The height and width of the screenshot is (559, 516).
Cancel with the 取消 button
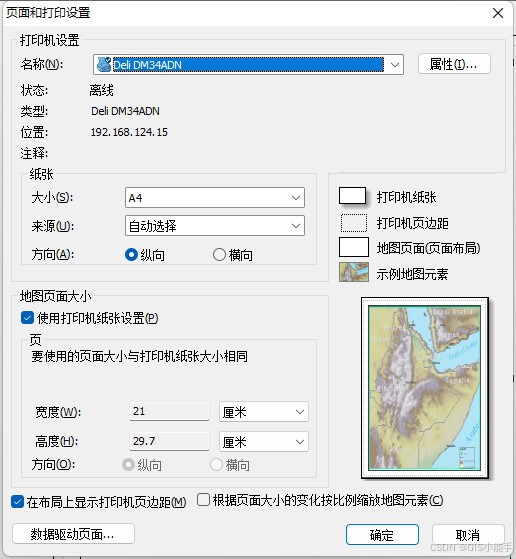click(x=468, y=535)
